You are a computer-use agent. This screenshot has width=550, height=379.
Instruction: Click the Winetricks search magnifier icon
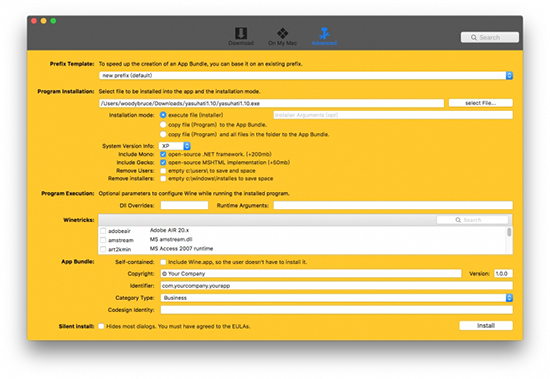click(458, 220)
